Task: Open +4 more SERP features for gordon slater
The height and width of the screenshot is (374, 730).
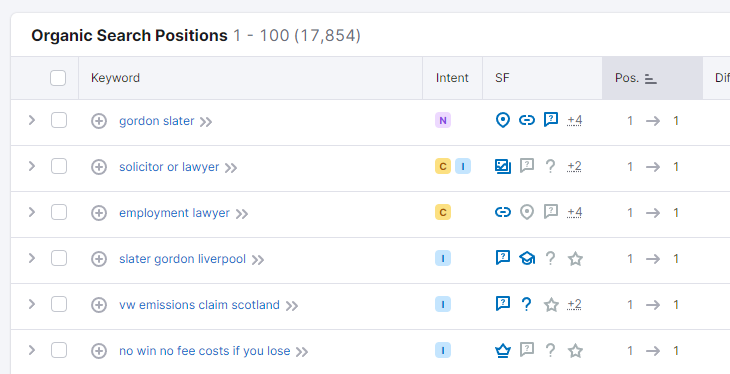Action: (575, 121)
